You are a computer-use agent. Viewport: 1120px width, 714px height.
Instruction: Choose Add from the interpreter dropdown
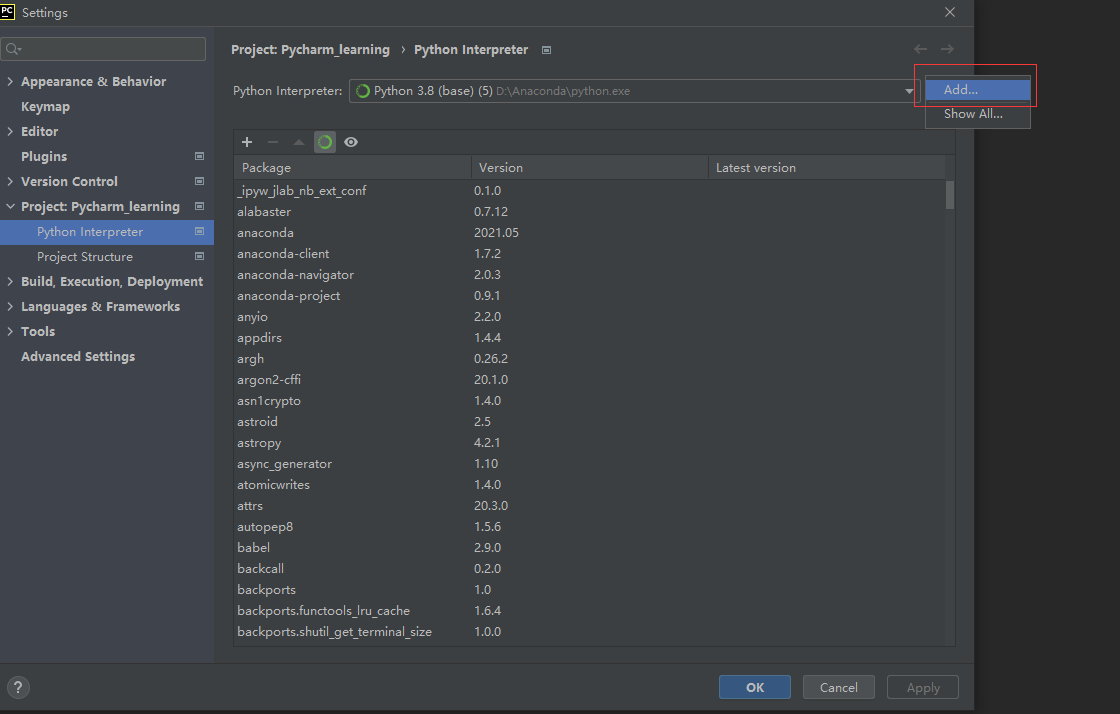pyautogui.click(x=975, y=88)
